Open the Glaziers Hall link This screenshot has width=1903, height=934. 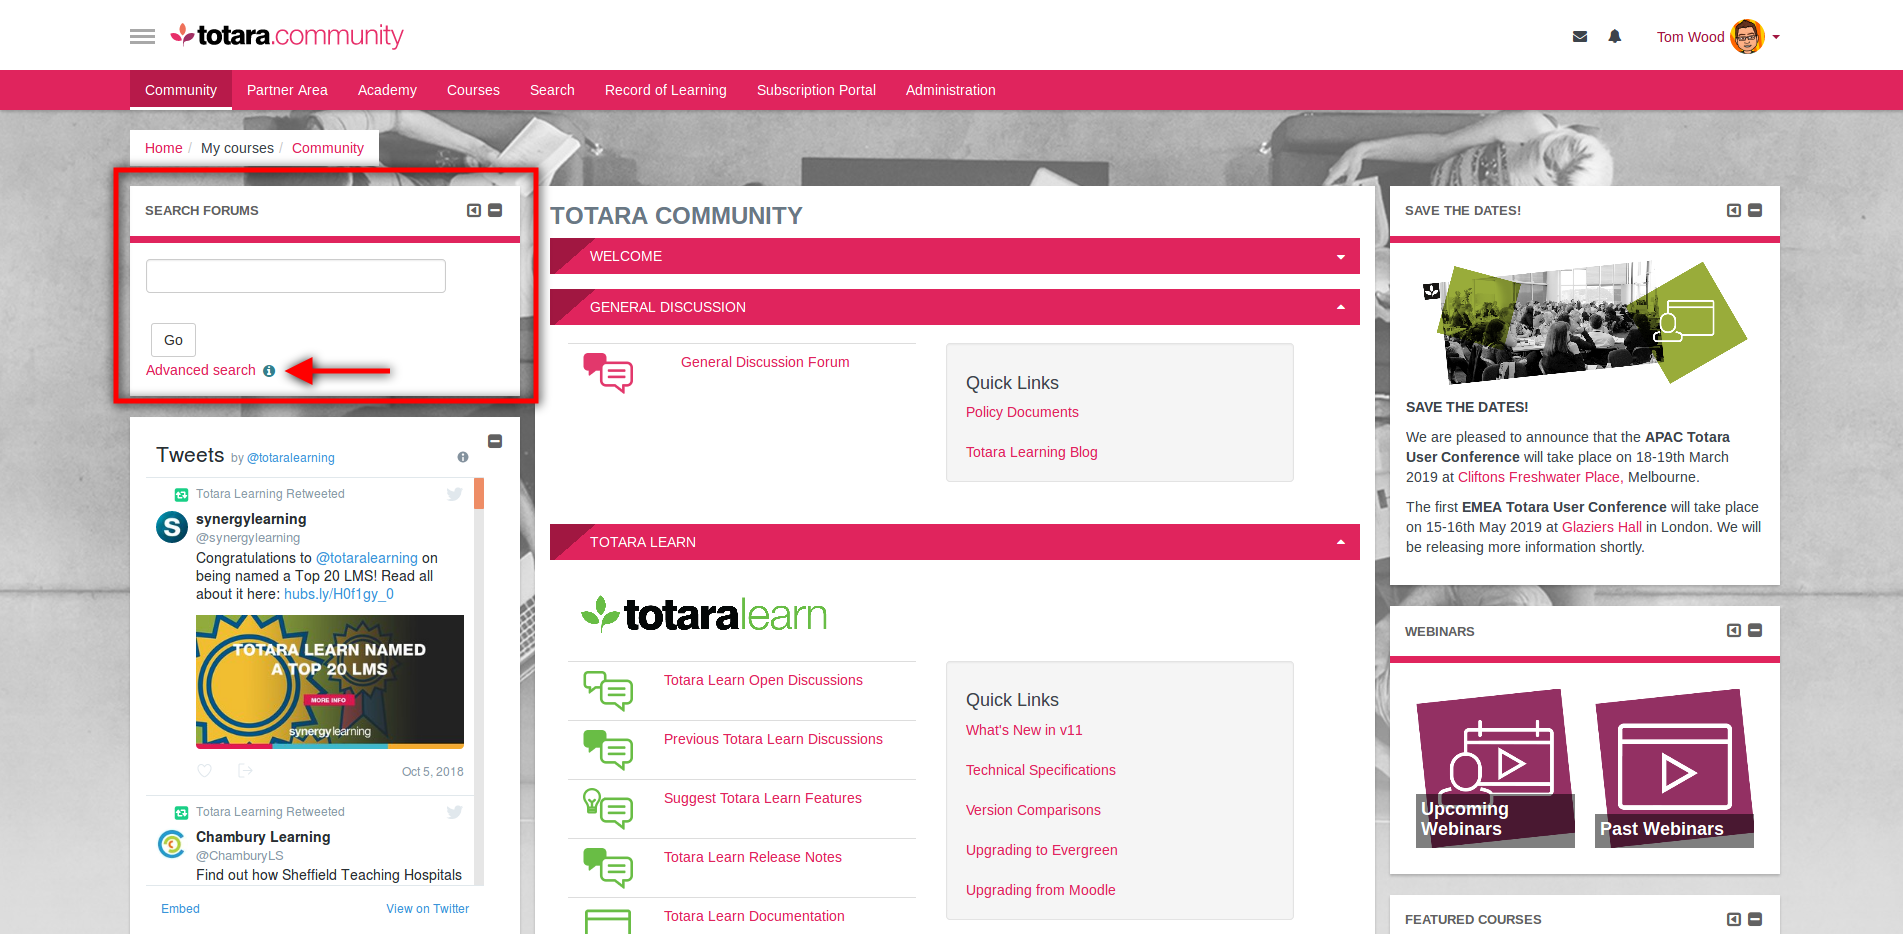pyautogui.click(x=1602, y=527)
